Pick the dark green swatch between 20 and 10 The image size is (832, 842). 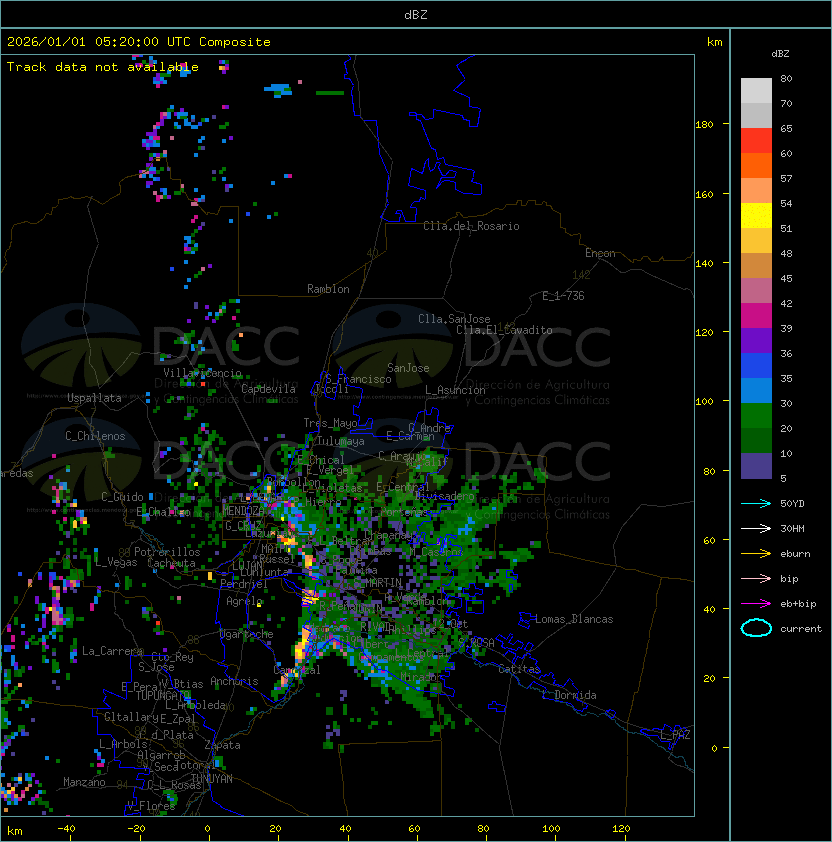click(756, 440)
